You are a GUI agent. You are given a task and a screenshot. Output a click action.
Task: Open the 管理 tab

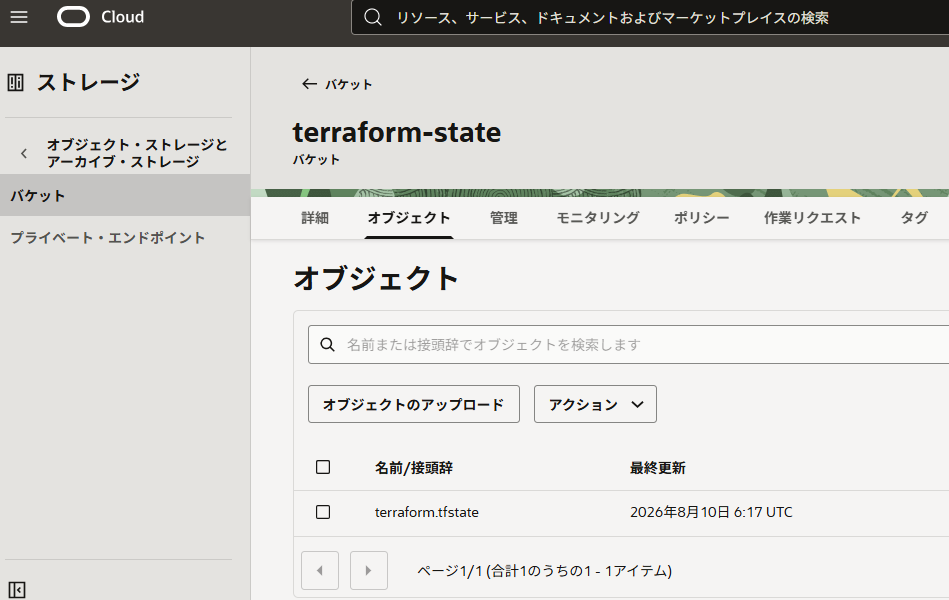504,218
